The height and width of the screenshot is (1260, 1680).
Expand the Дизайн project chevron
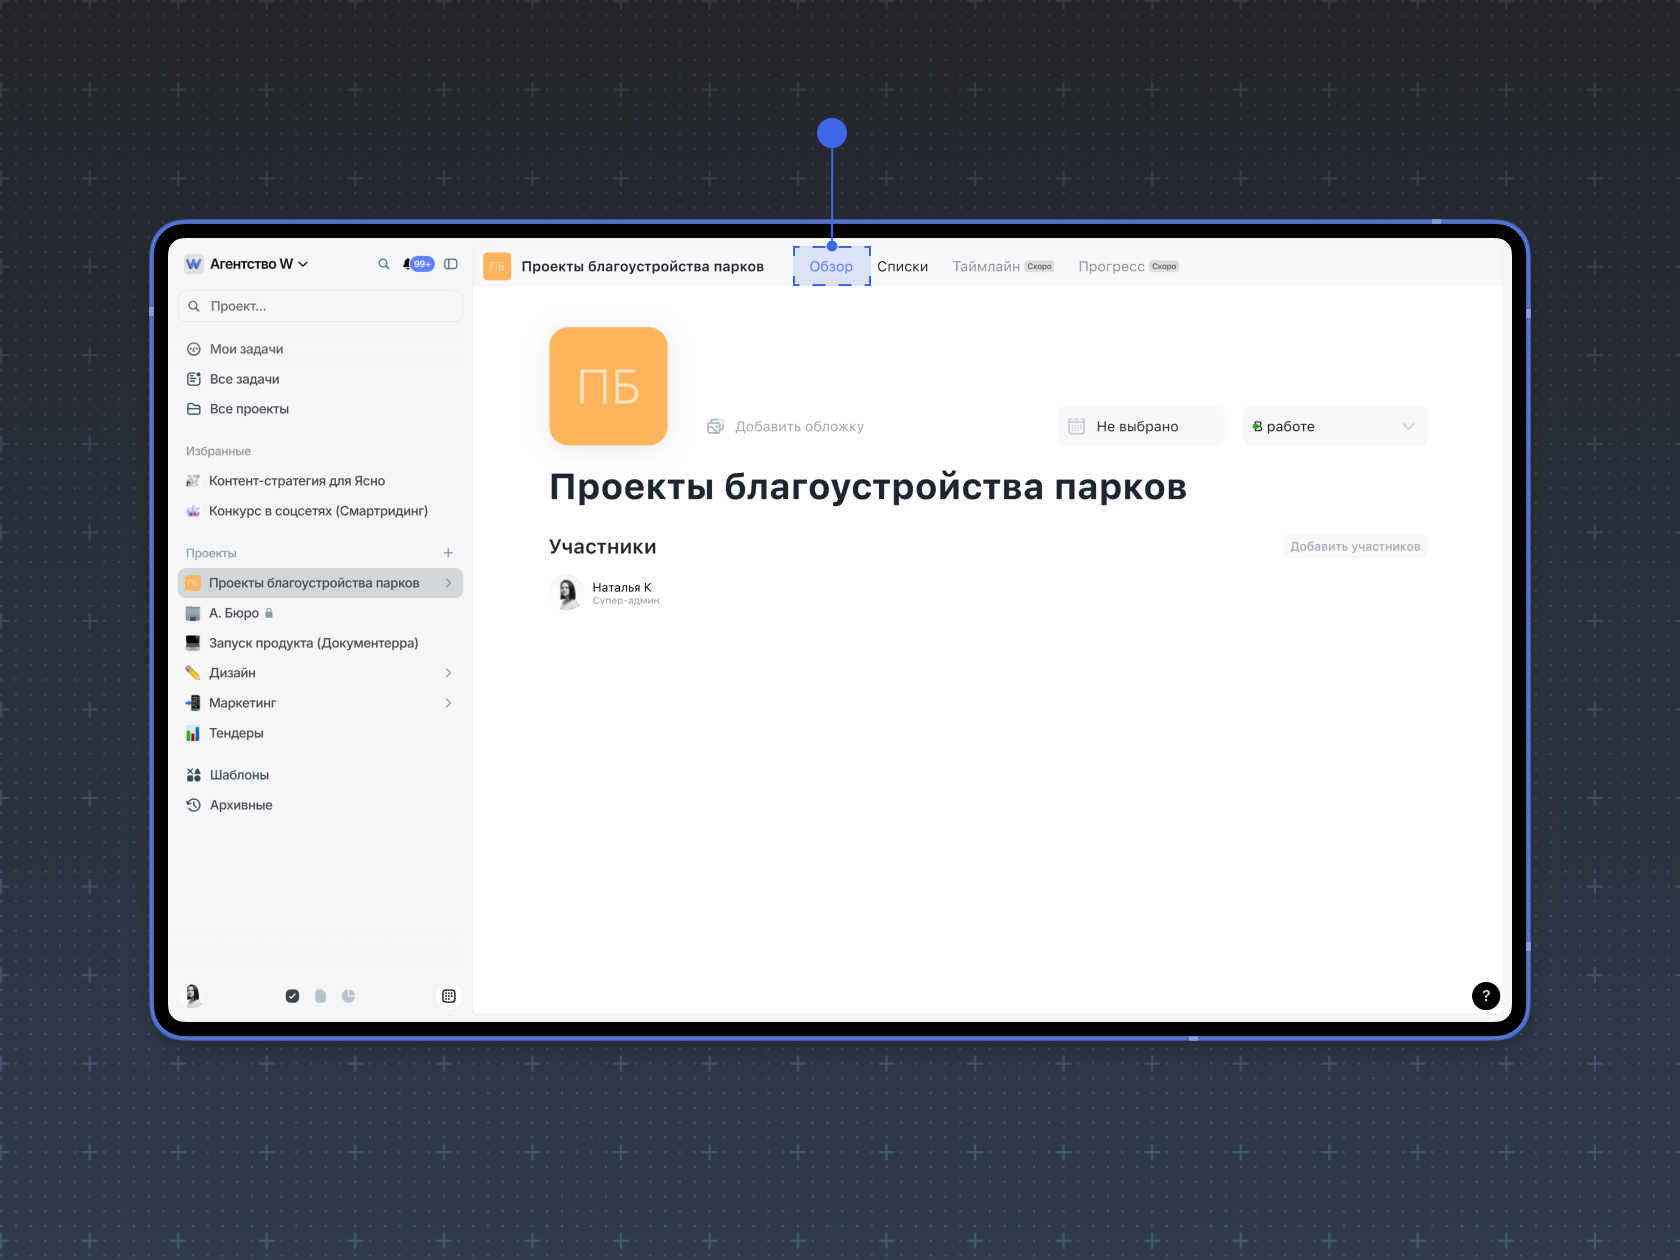(x=448, y=673)
